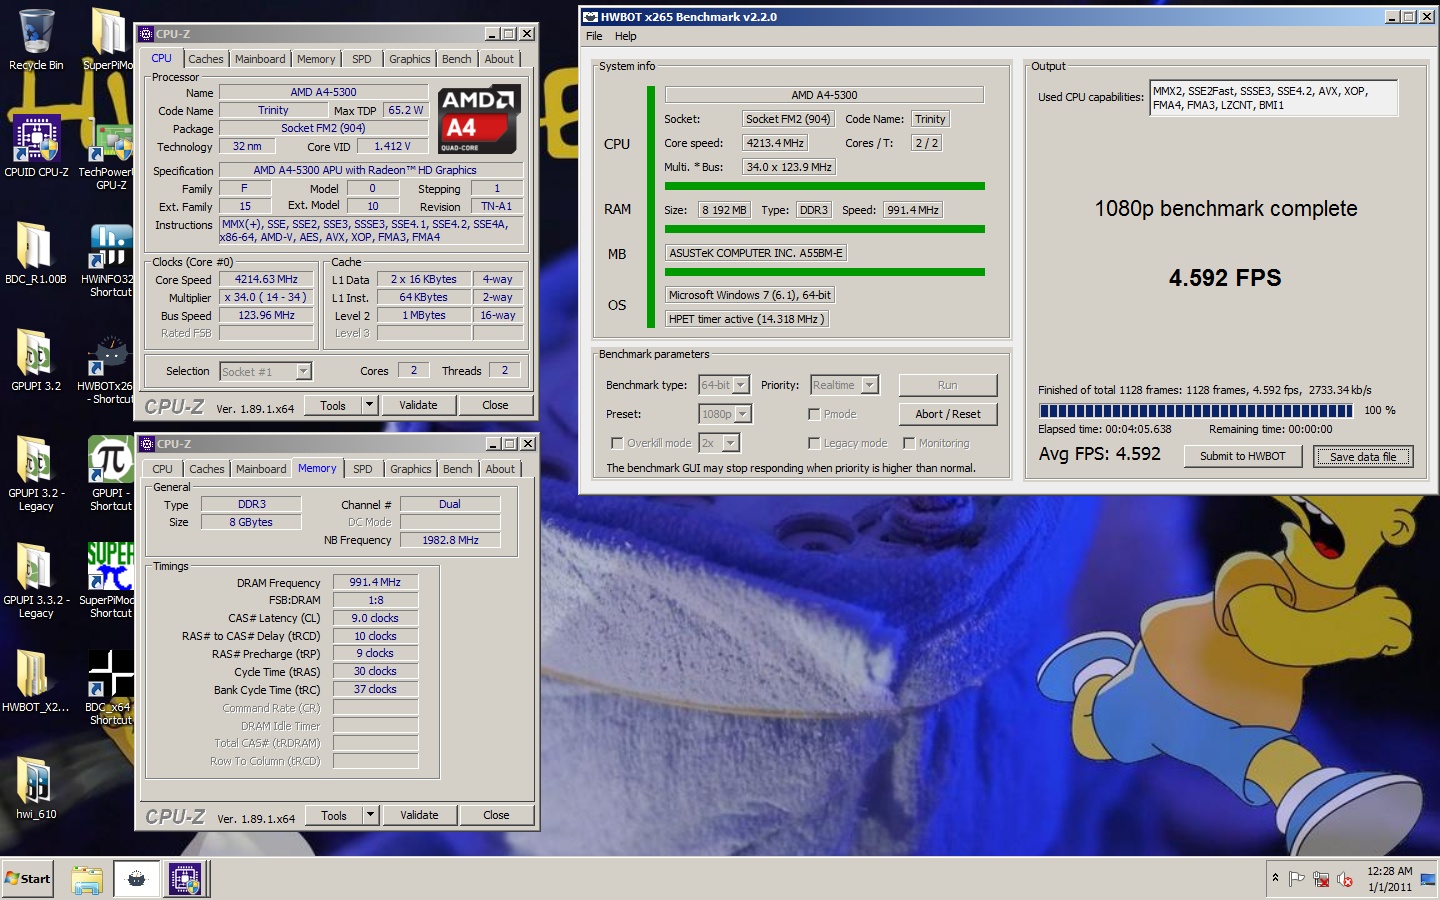Click Close button in lower CPU-Z window
The height and width of the screenshot is (900, 1440).
(497, 815)
